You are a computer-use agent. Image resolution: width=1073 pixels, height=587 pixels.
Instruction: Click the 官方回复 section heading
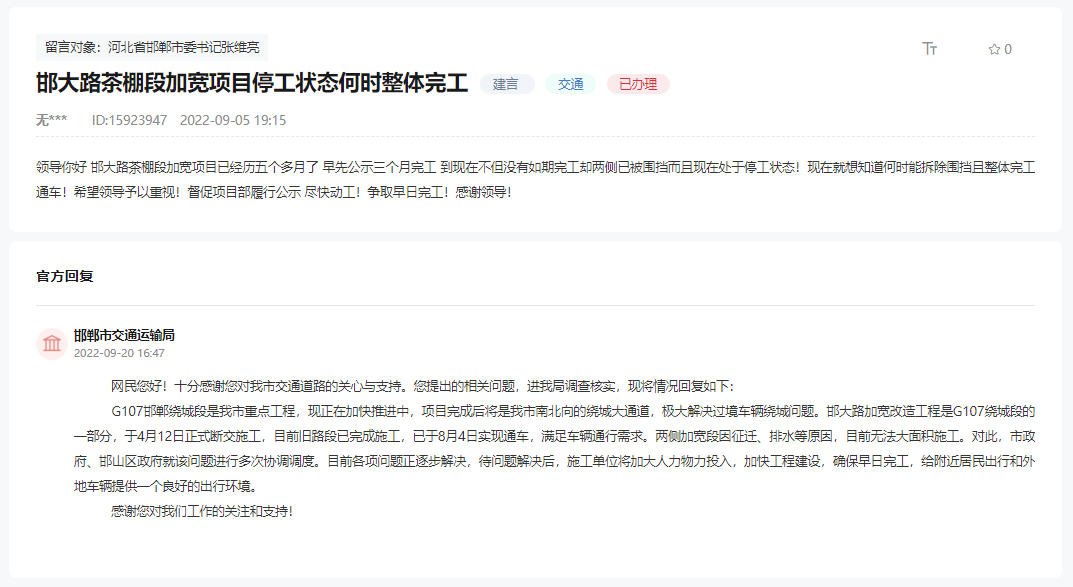(x=64, y=276)
